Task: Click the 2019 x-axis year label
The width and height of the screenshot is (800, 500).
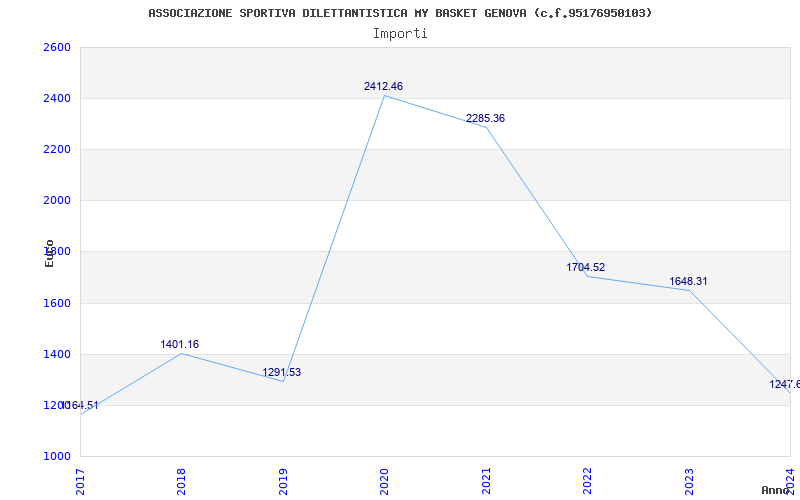Action: pos(283,482)
